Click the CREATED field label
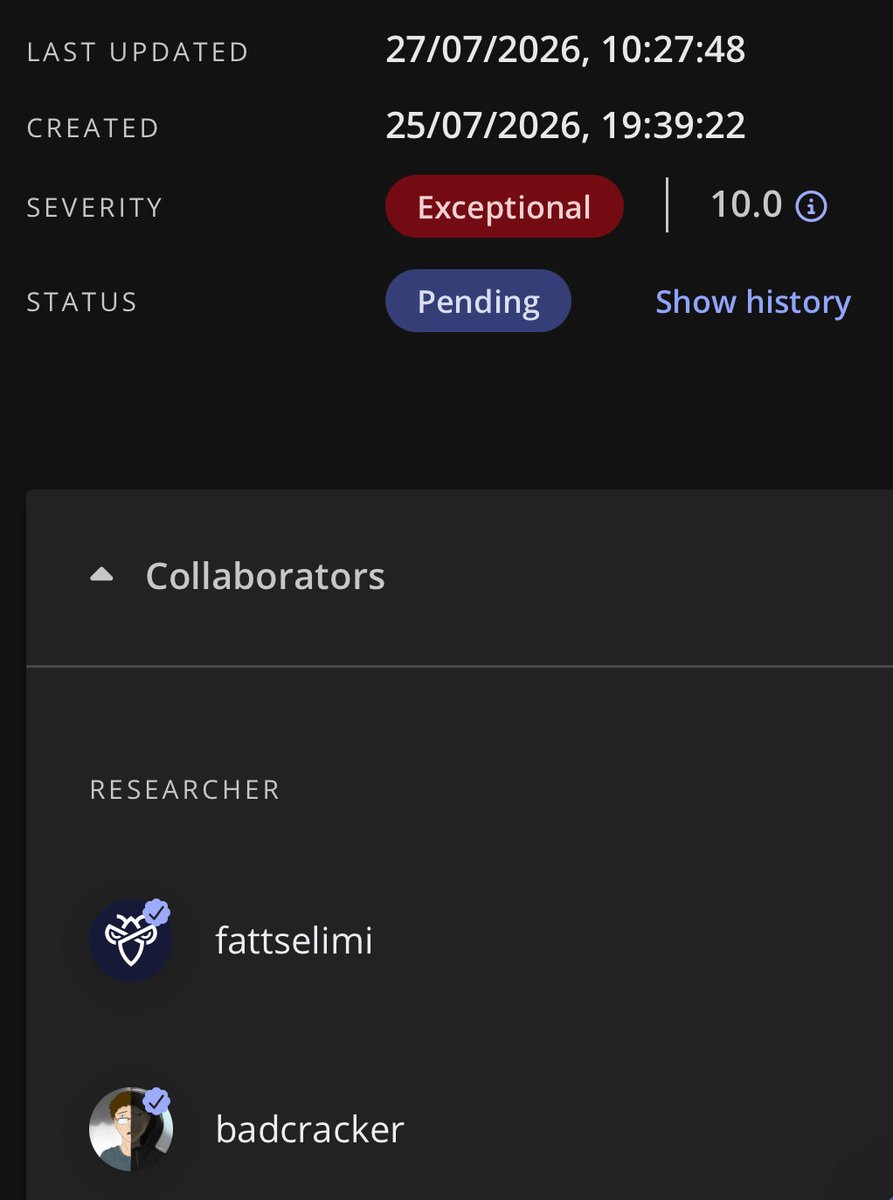893x1200 pixels. click(x=93, y=128)
